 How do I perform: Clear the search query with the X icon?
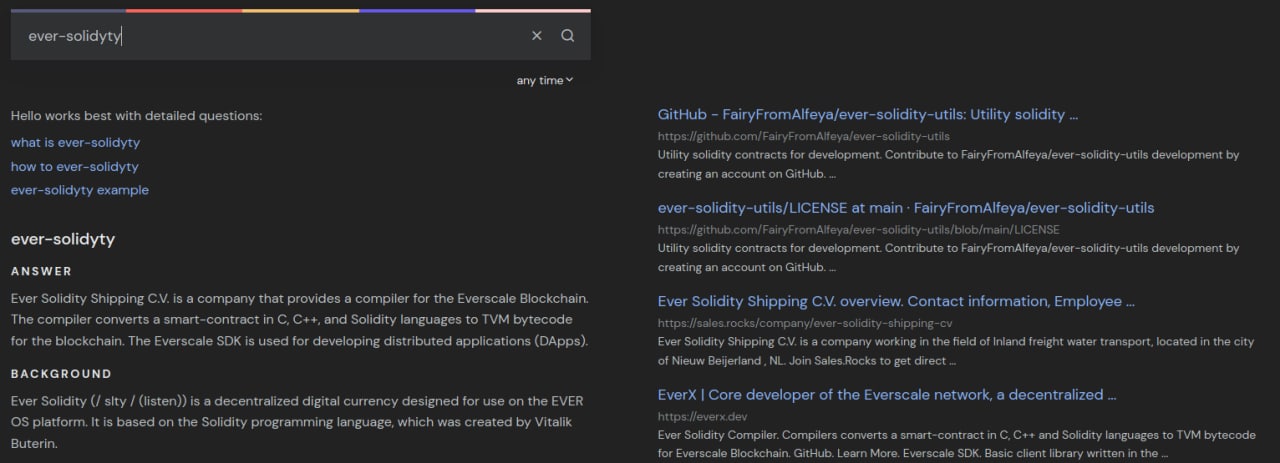pyautogui.click(x=536, y=36)
